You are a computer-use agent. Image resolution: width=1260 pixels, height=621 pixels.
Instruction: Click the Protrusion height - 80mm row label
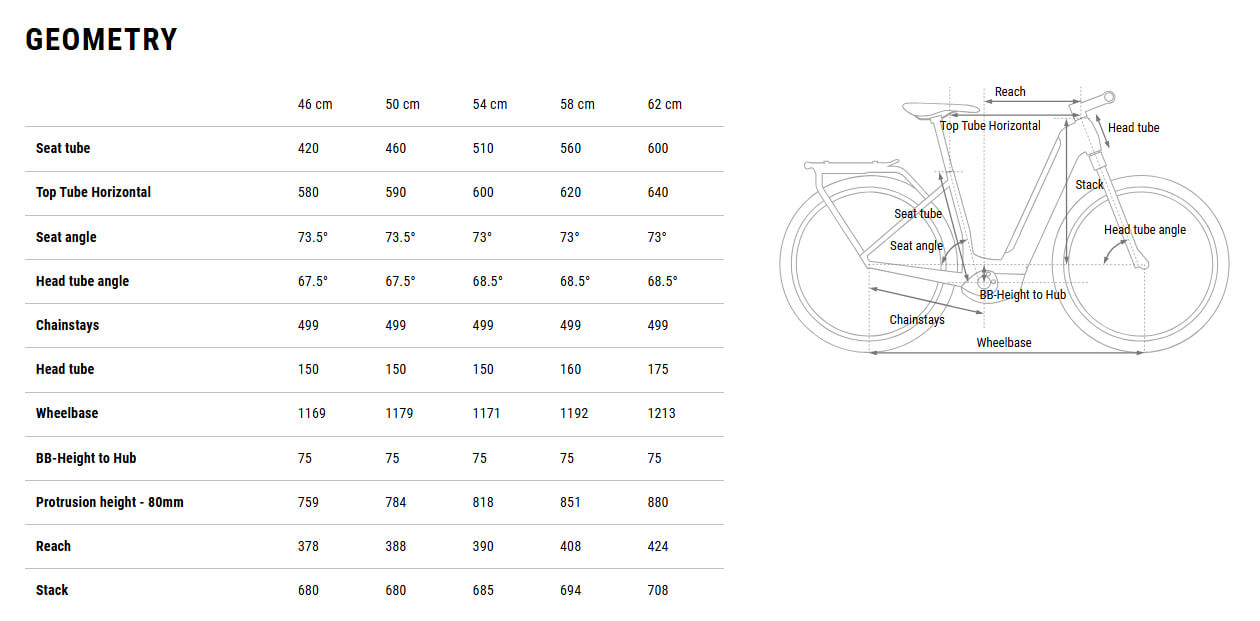pos(110,502)
